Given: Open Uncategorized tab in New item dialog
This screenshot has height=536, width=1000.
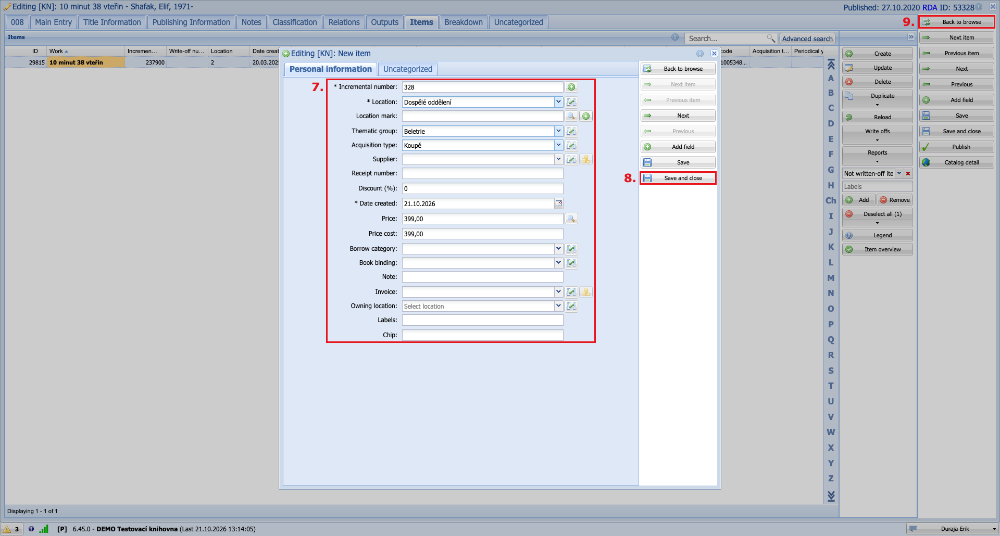Looking at the screenshot, I should click(x=408, y=69).
